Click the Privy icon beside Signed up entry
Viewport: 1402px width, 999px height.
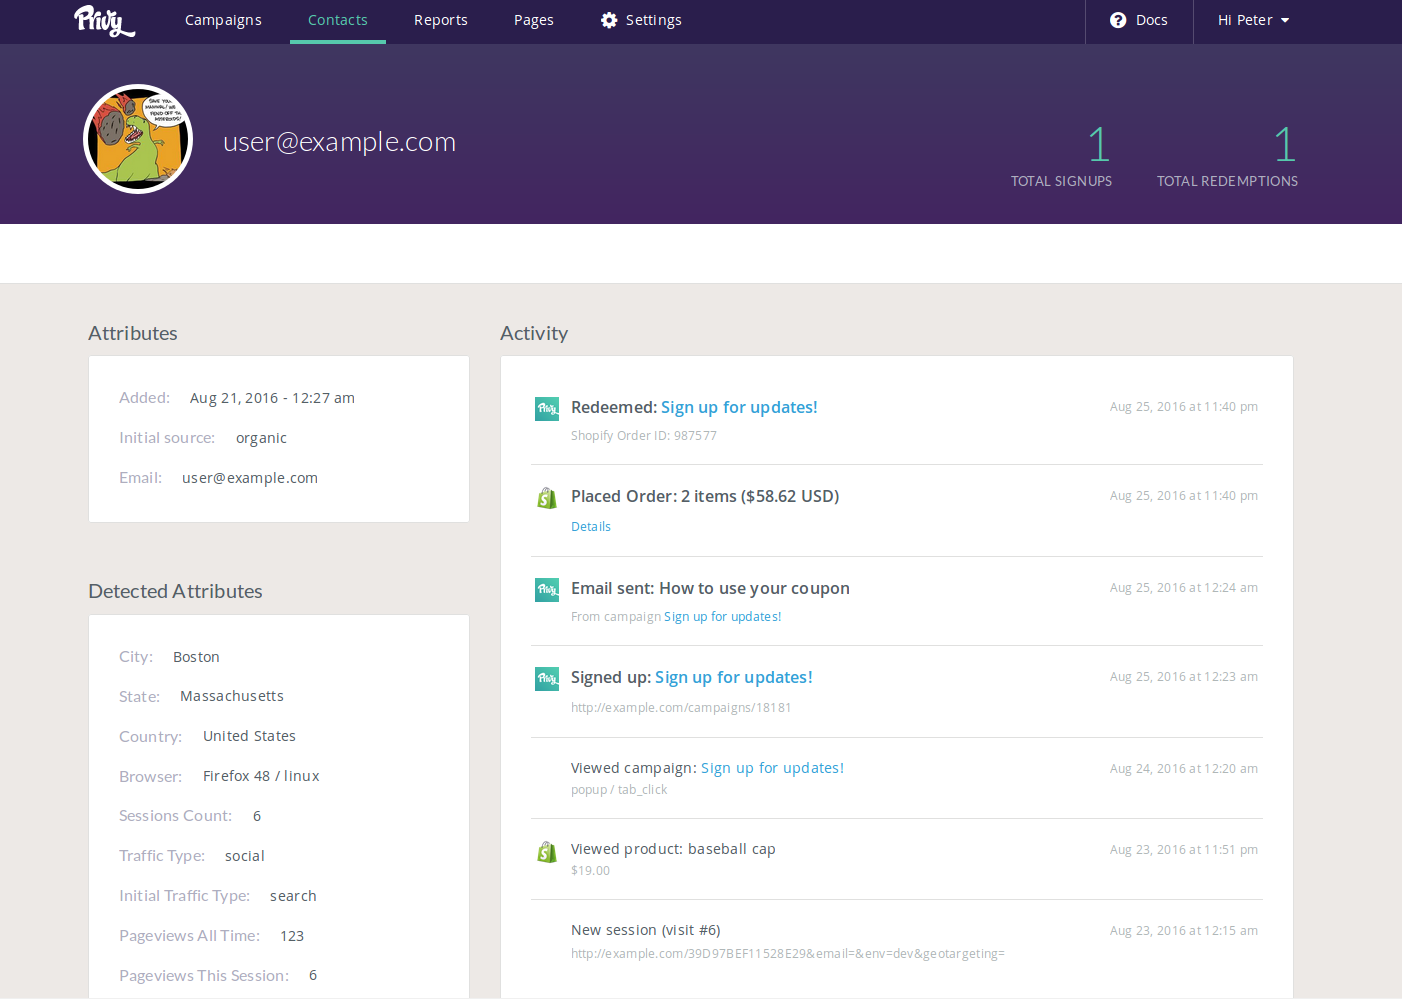pos(547,679)
